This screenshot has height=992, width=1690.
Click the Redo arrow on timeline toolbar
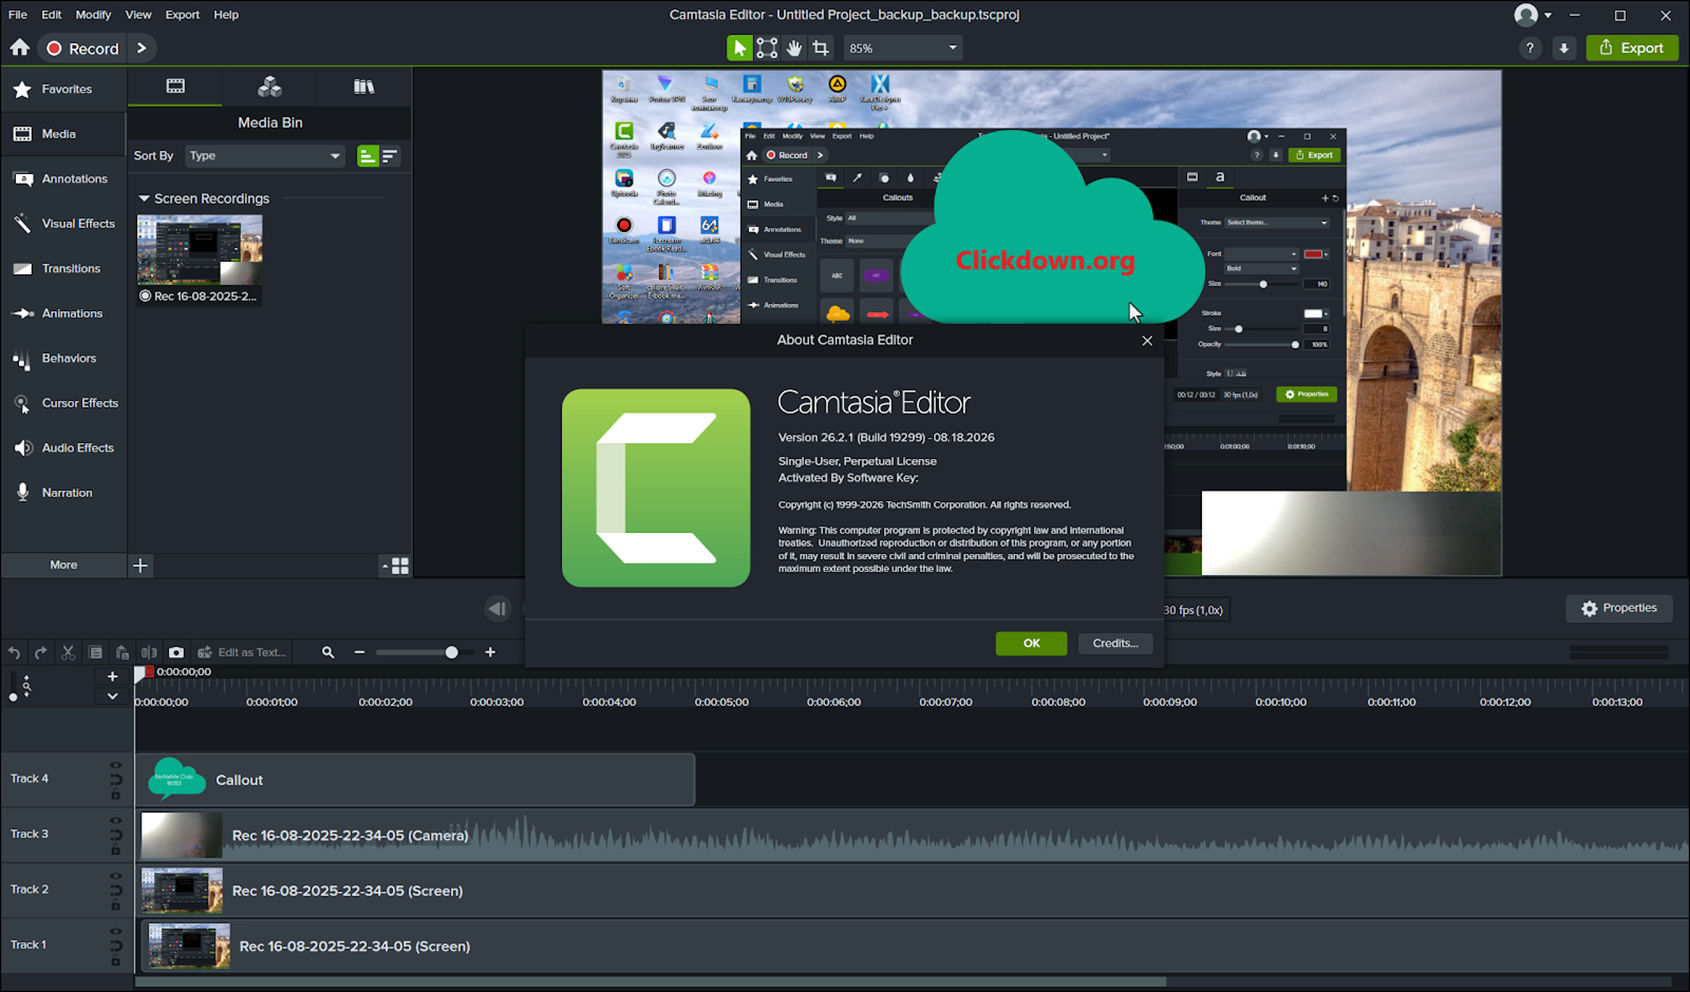click(41, 653)
